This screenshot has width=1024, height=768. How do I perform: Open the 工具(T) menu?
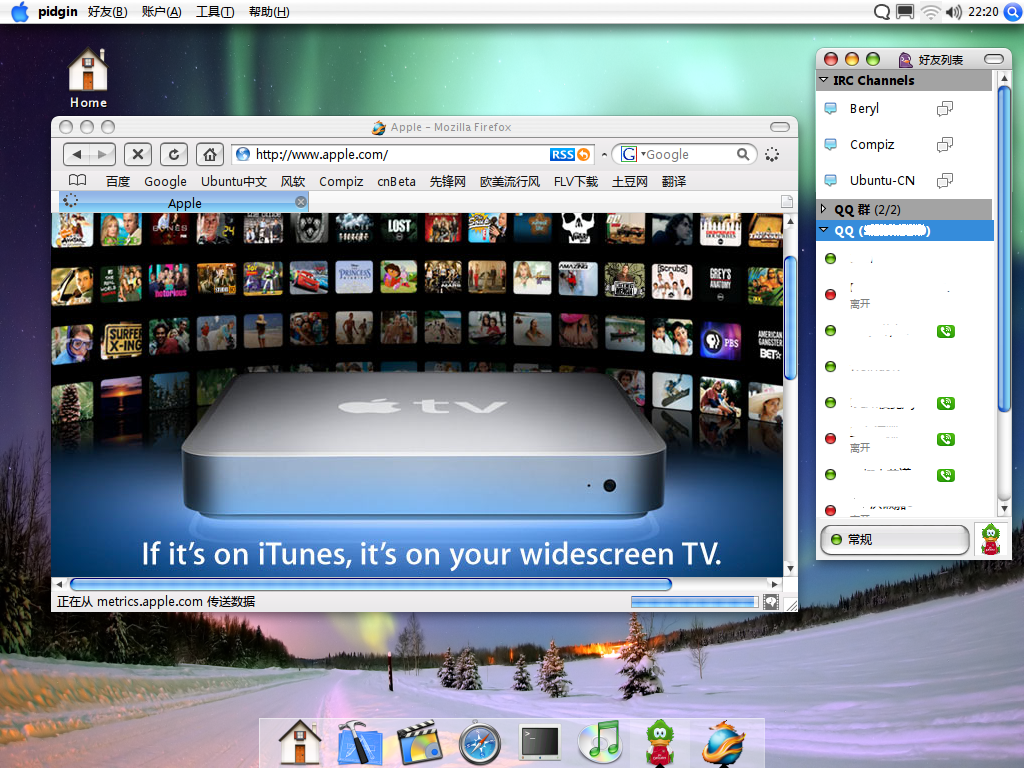click(215, 12)
